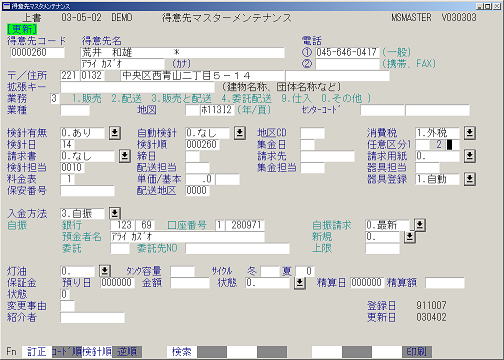
Task: Click the 検索 function key button
Action: pos(182,352)
